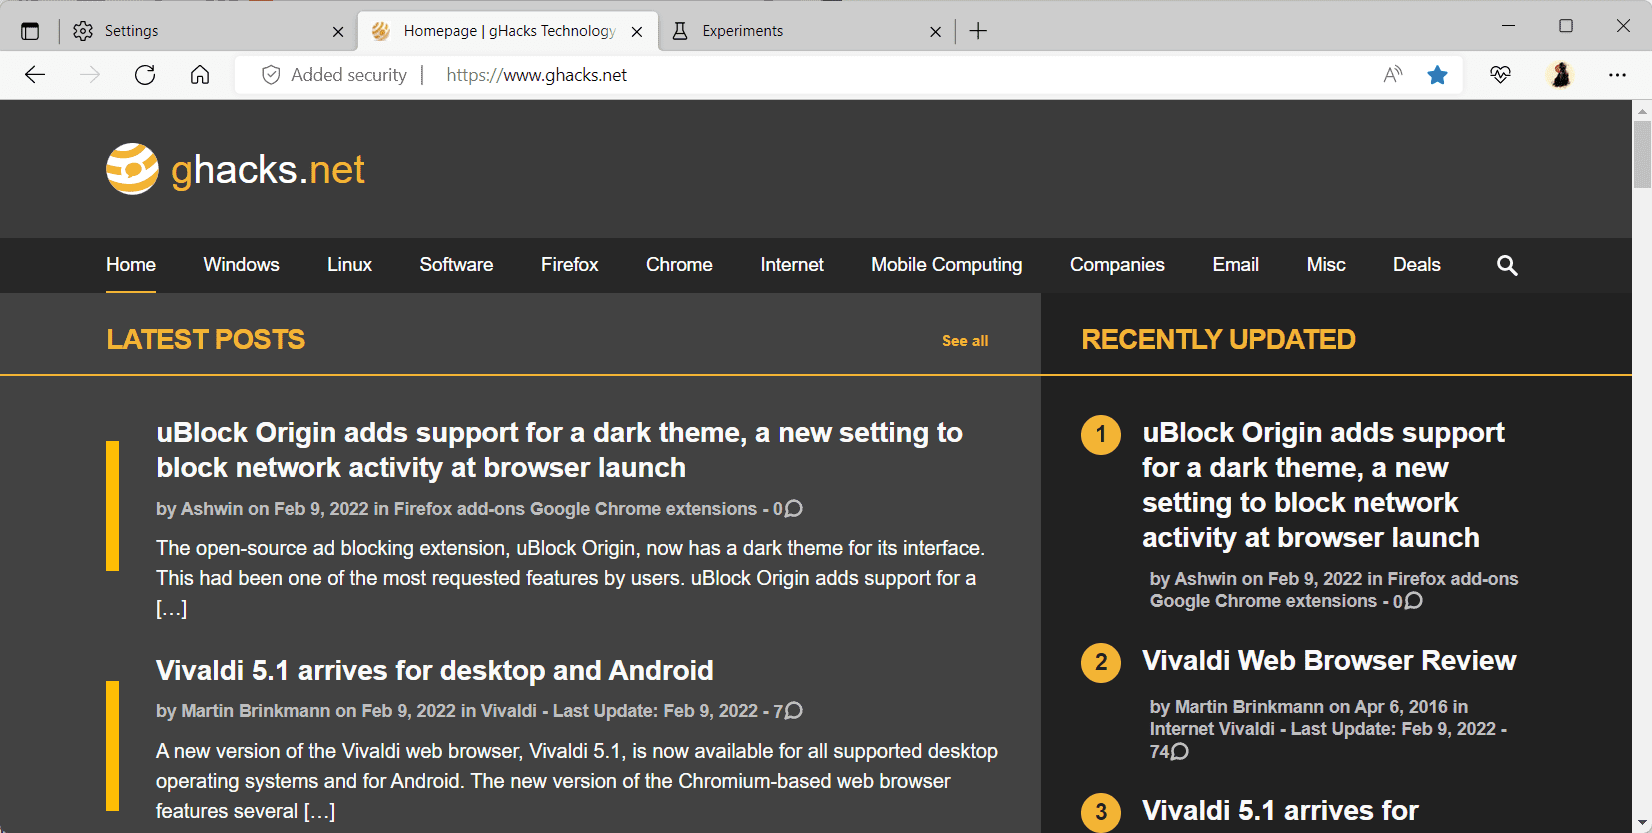Open the tab actions menu icon

point(30,31)
